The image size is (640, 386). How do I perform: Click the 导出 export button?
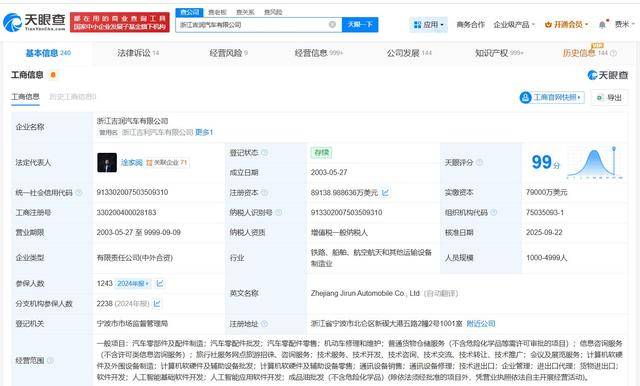(609, 98)
